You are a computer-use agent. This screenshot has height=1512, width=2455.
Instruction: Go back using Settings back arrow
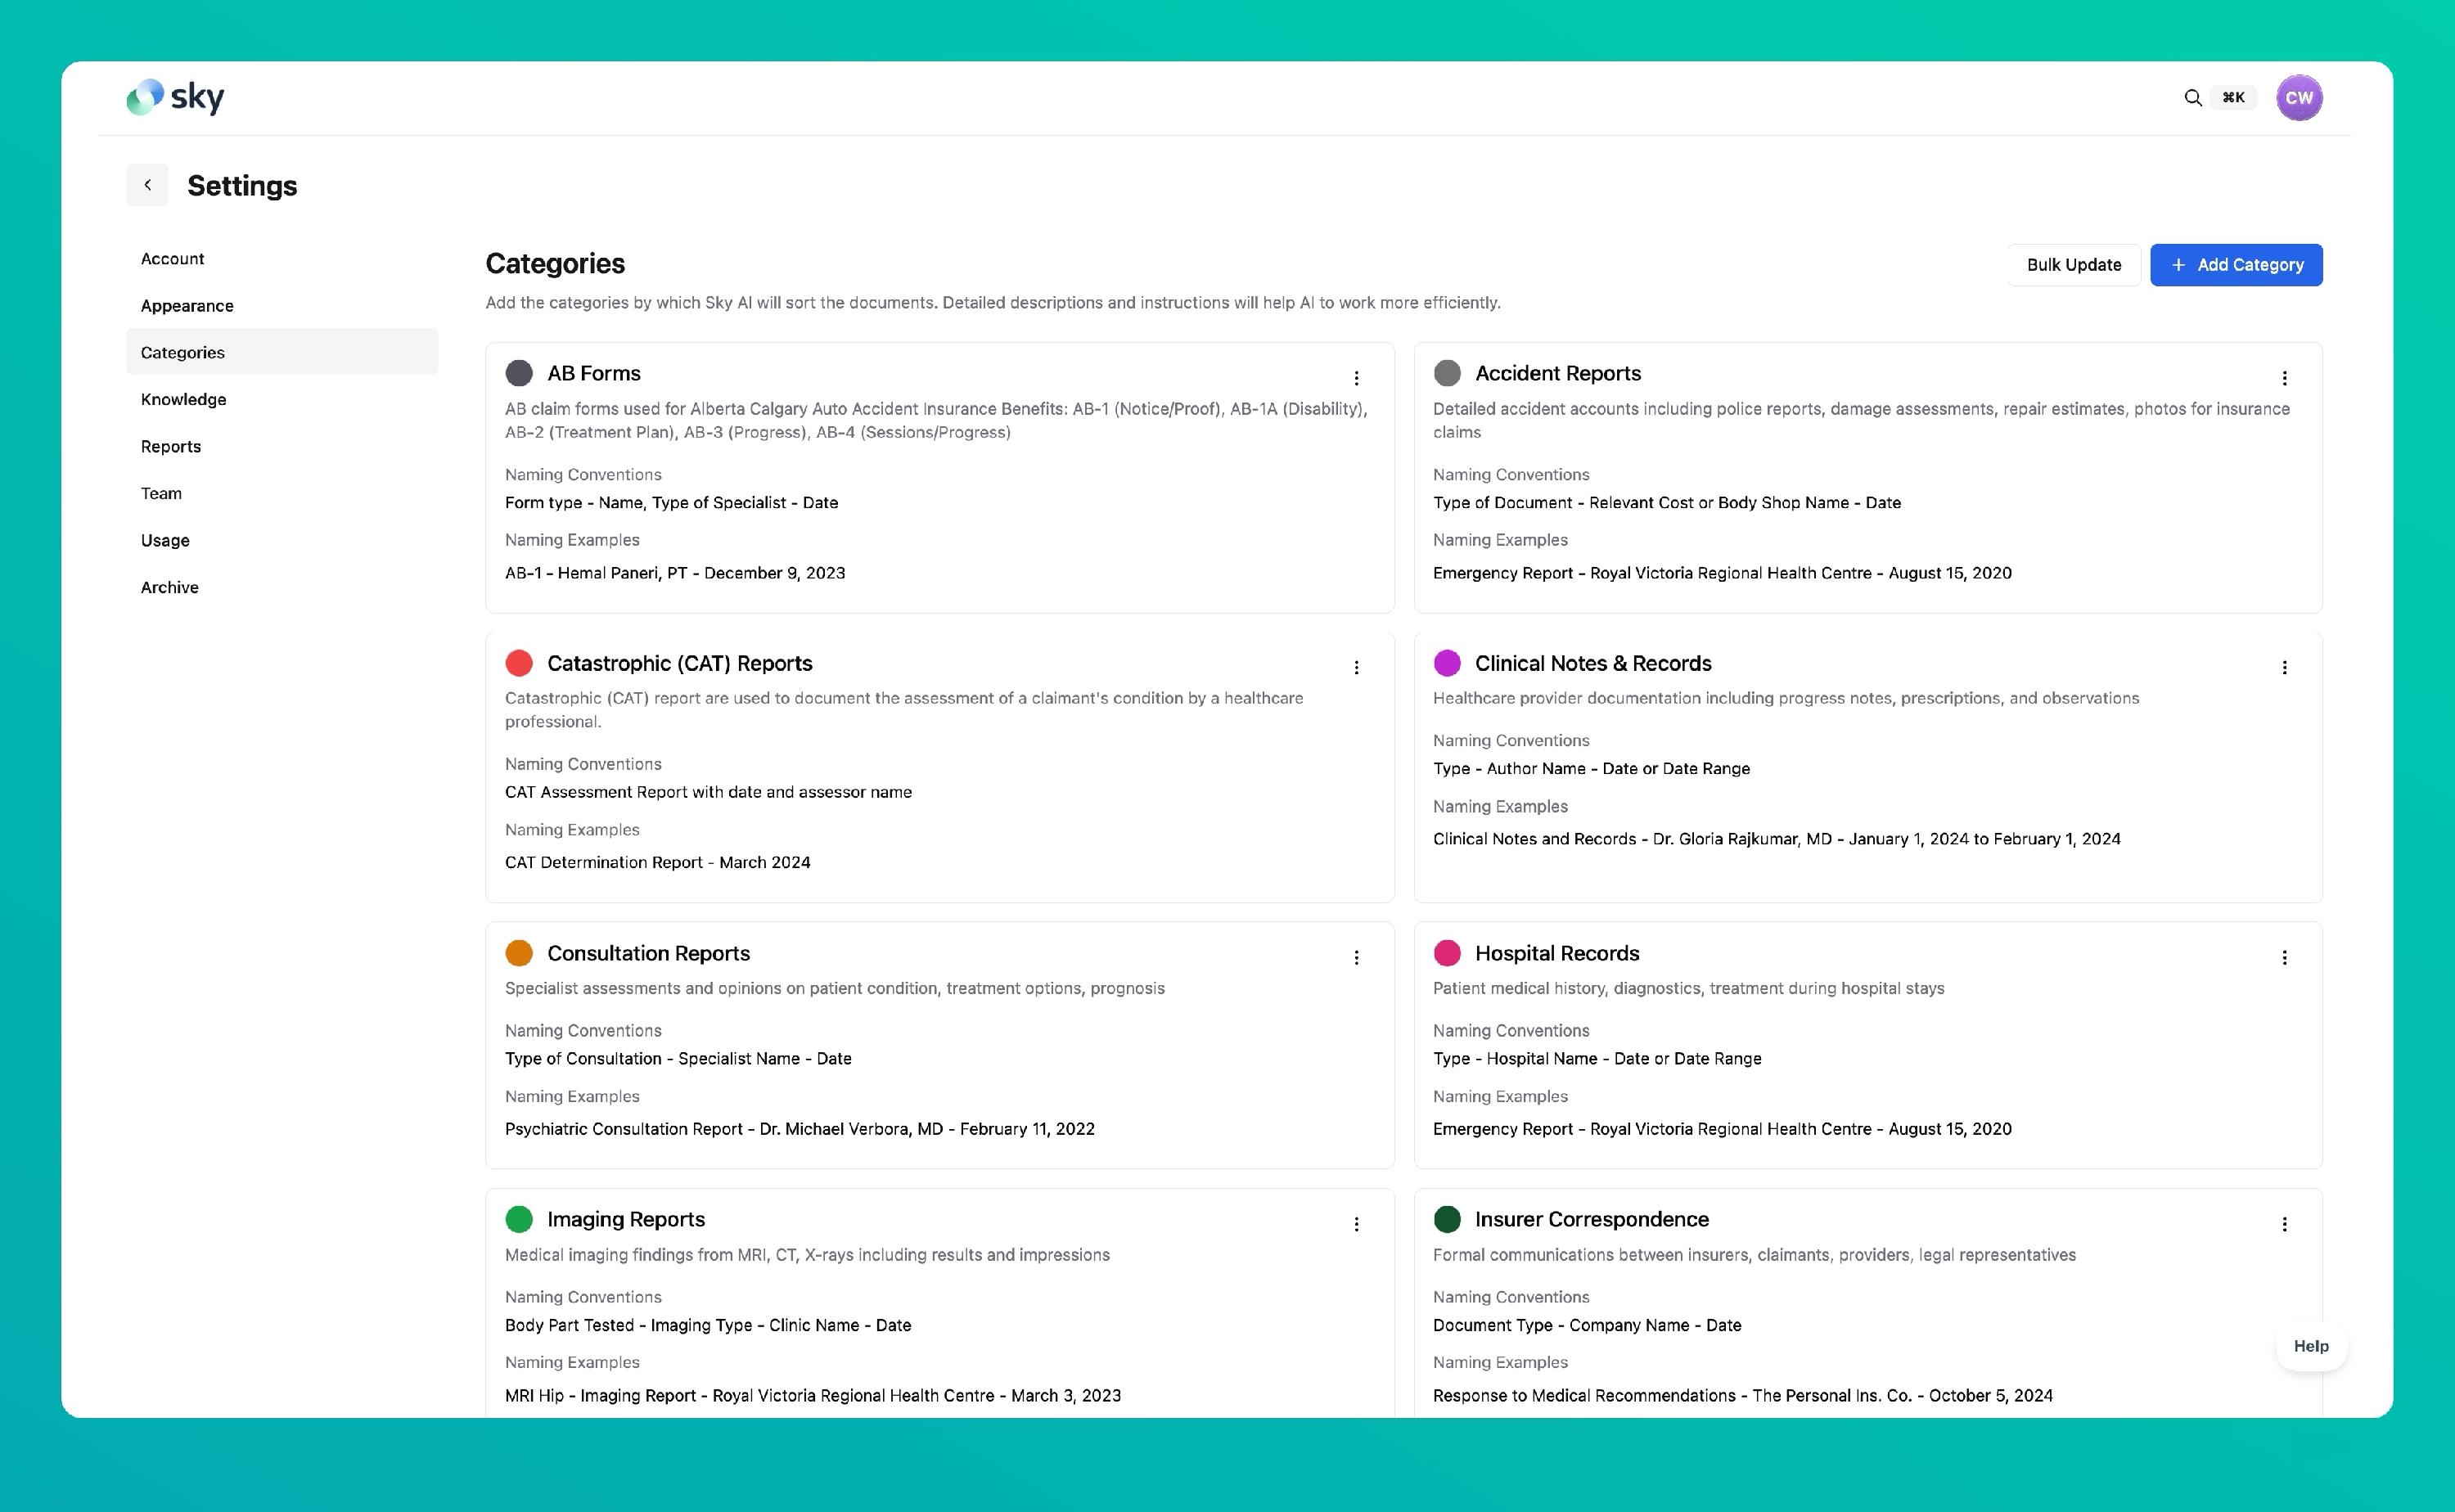tap(148, 185)
